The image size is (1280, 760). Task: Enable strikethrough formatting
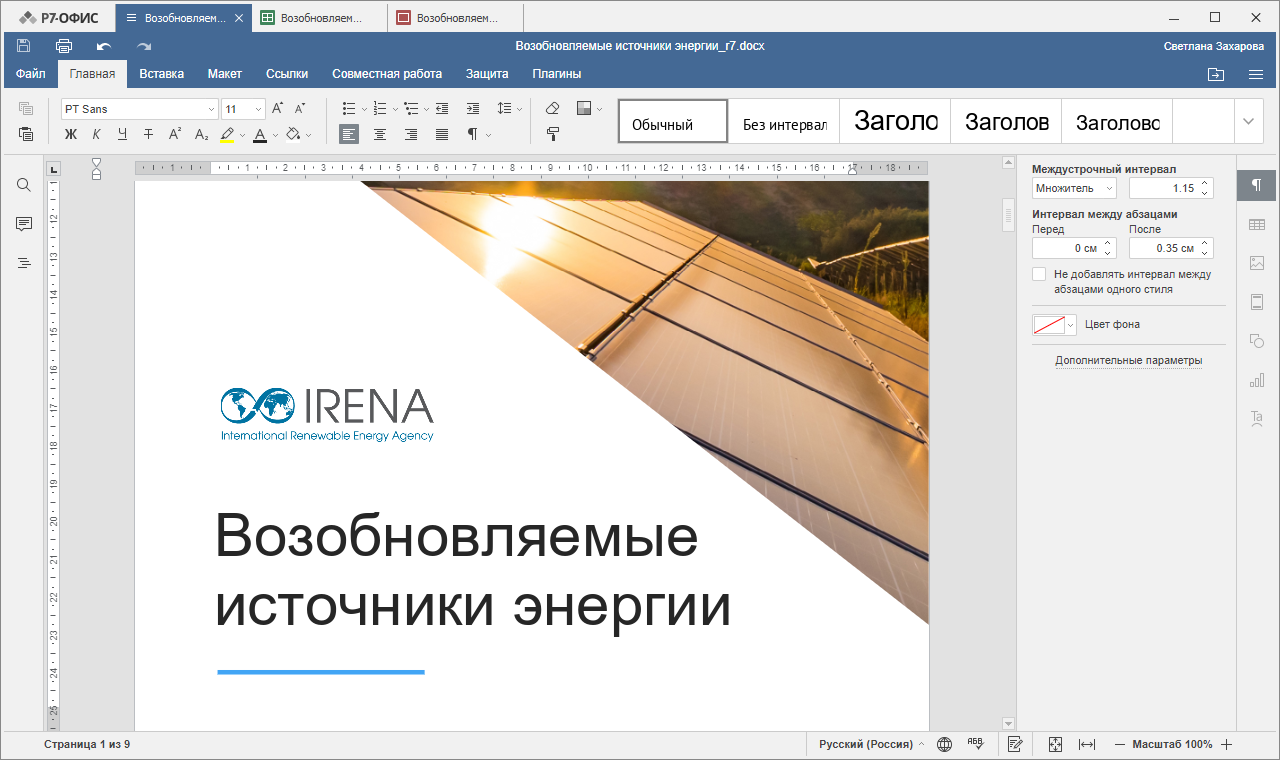(147, 134)
